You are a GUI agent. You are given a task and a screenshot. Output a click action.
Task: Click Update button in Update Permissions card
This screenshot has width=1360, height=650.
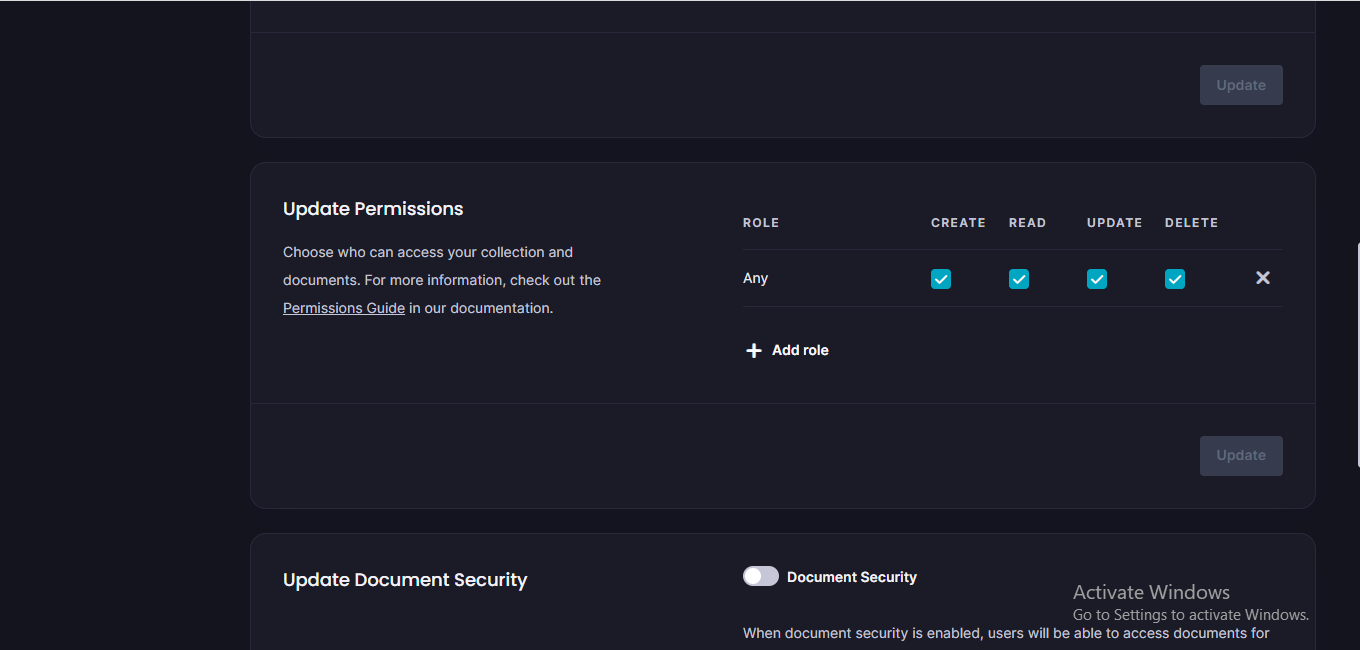pos(1241,455)
